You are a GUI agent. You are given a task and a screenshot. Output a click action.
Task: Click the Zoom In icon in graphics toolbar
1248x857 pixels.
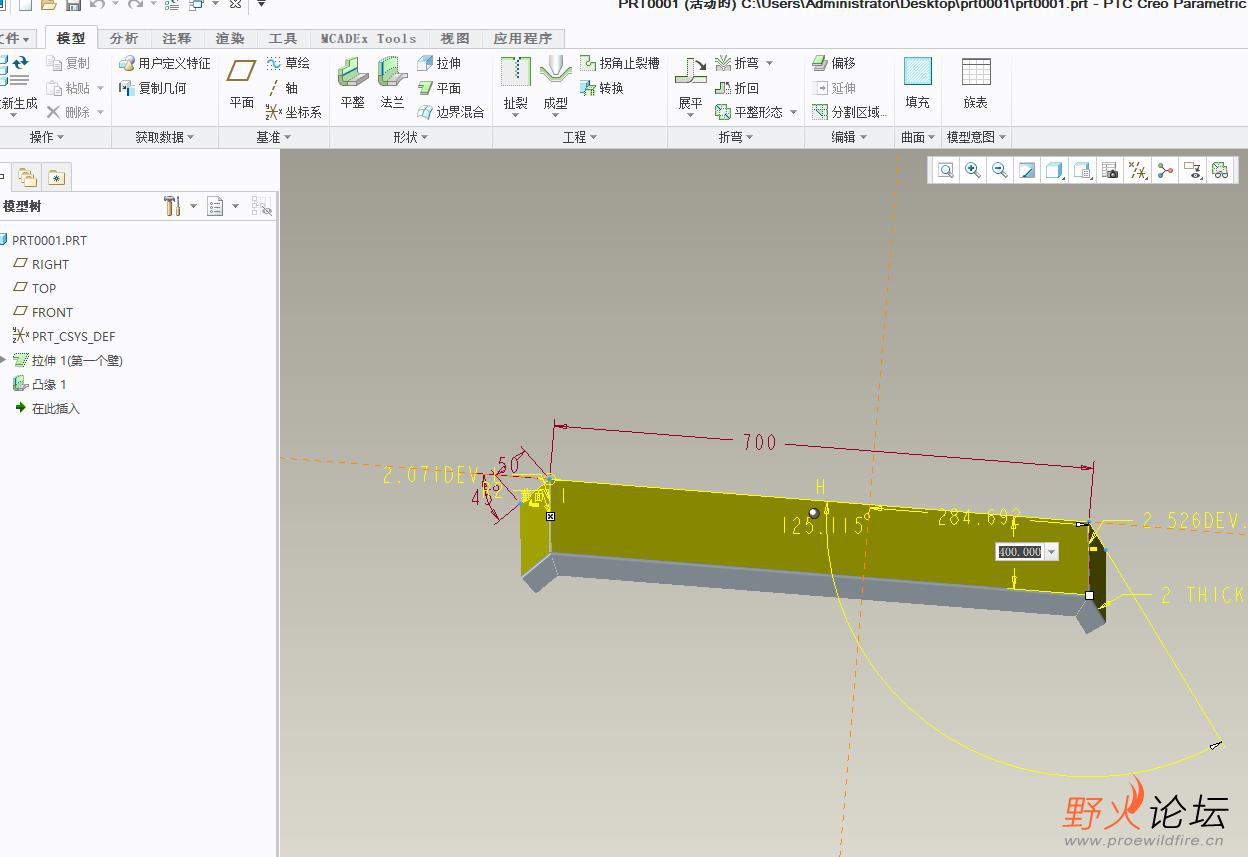[x=972, y=171]
